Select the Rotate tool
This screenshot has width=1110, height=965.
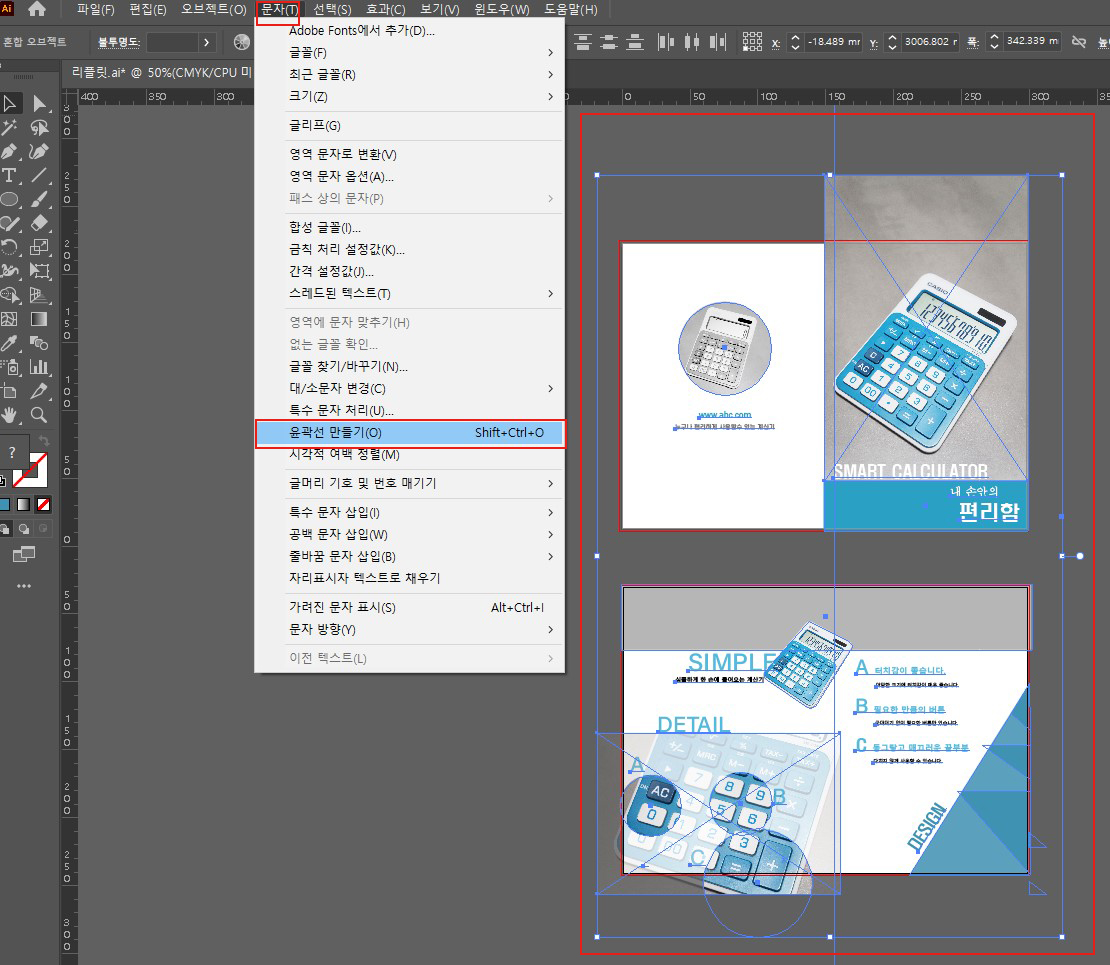point(10,247)
